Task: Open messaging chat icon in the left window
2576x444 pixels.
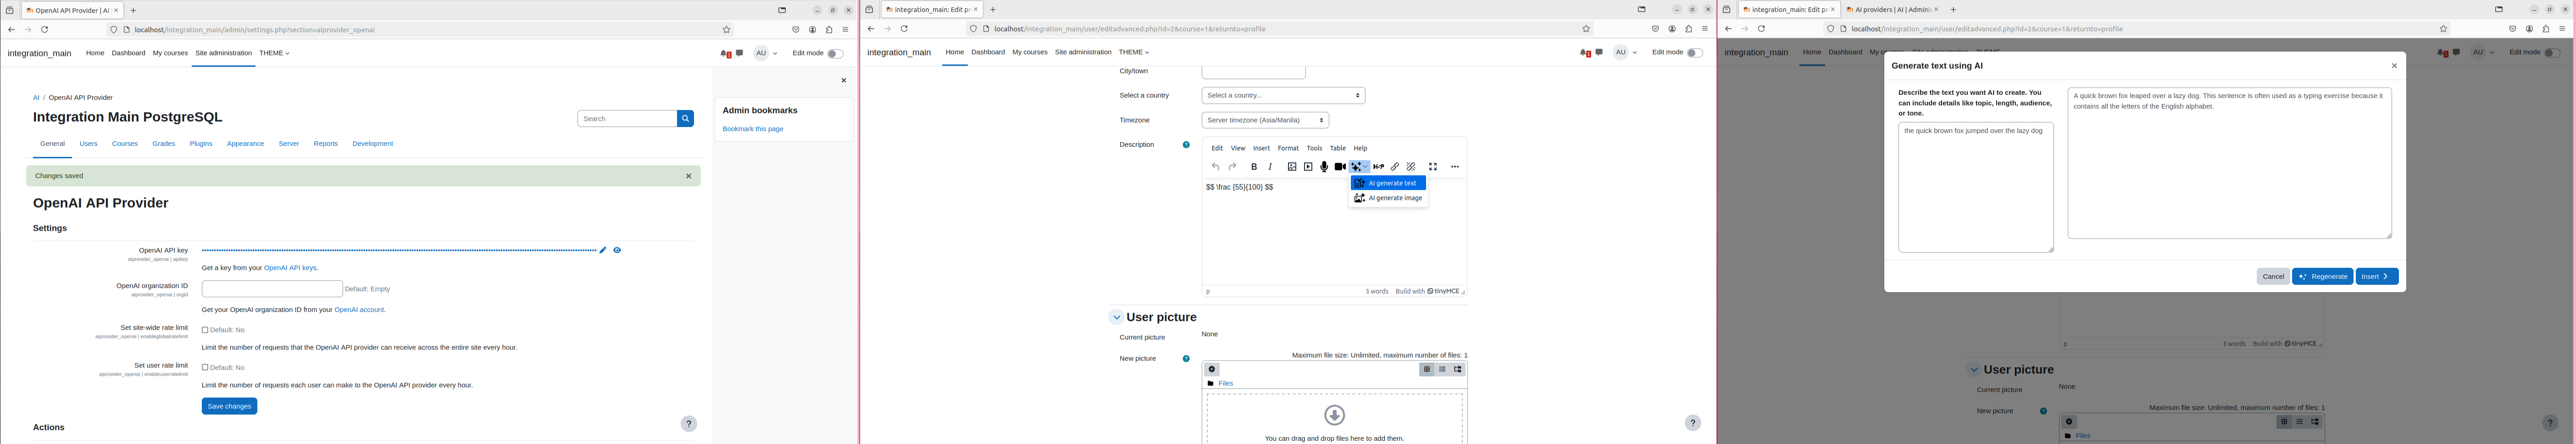Action: pyautogui.click(x=739, y=53)
